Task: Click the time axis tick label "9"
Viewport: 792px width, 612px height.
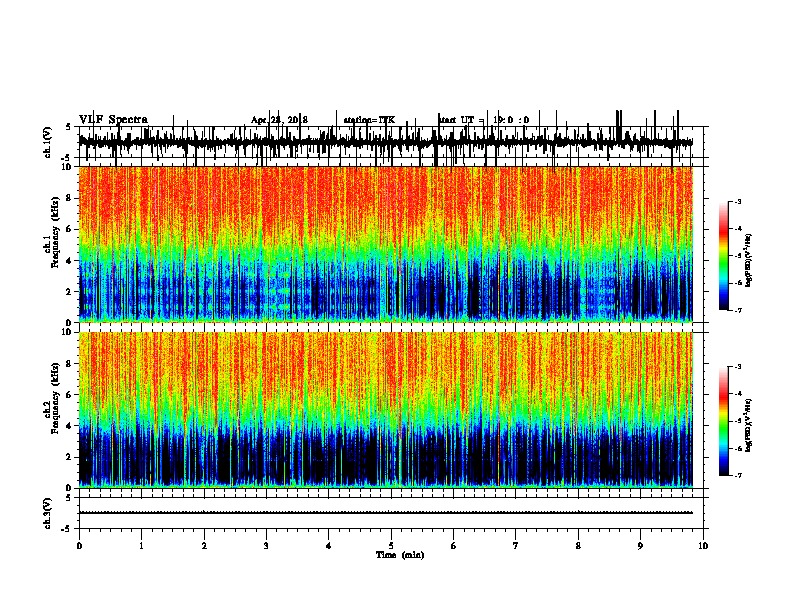Action: 640,546
